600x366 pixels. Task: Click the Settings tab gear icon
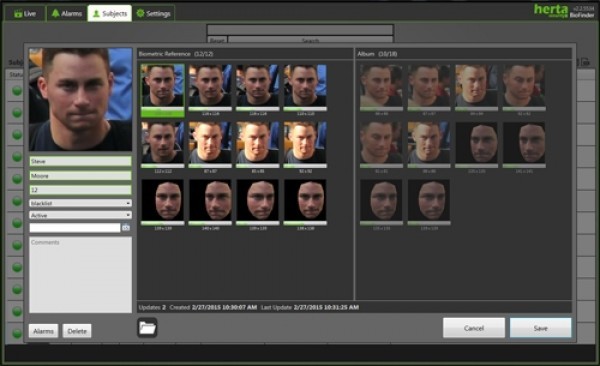(x=140, y=13)
